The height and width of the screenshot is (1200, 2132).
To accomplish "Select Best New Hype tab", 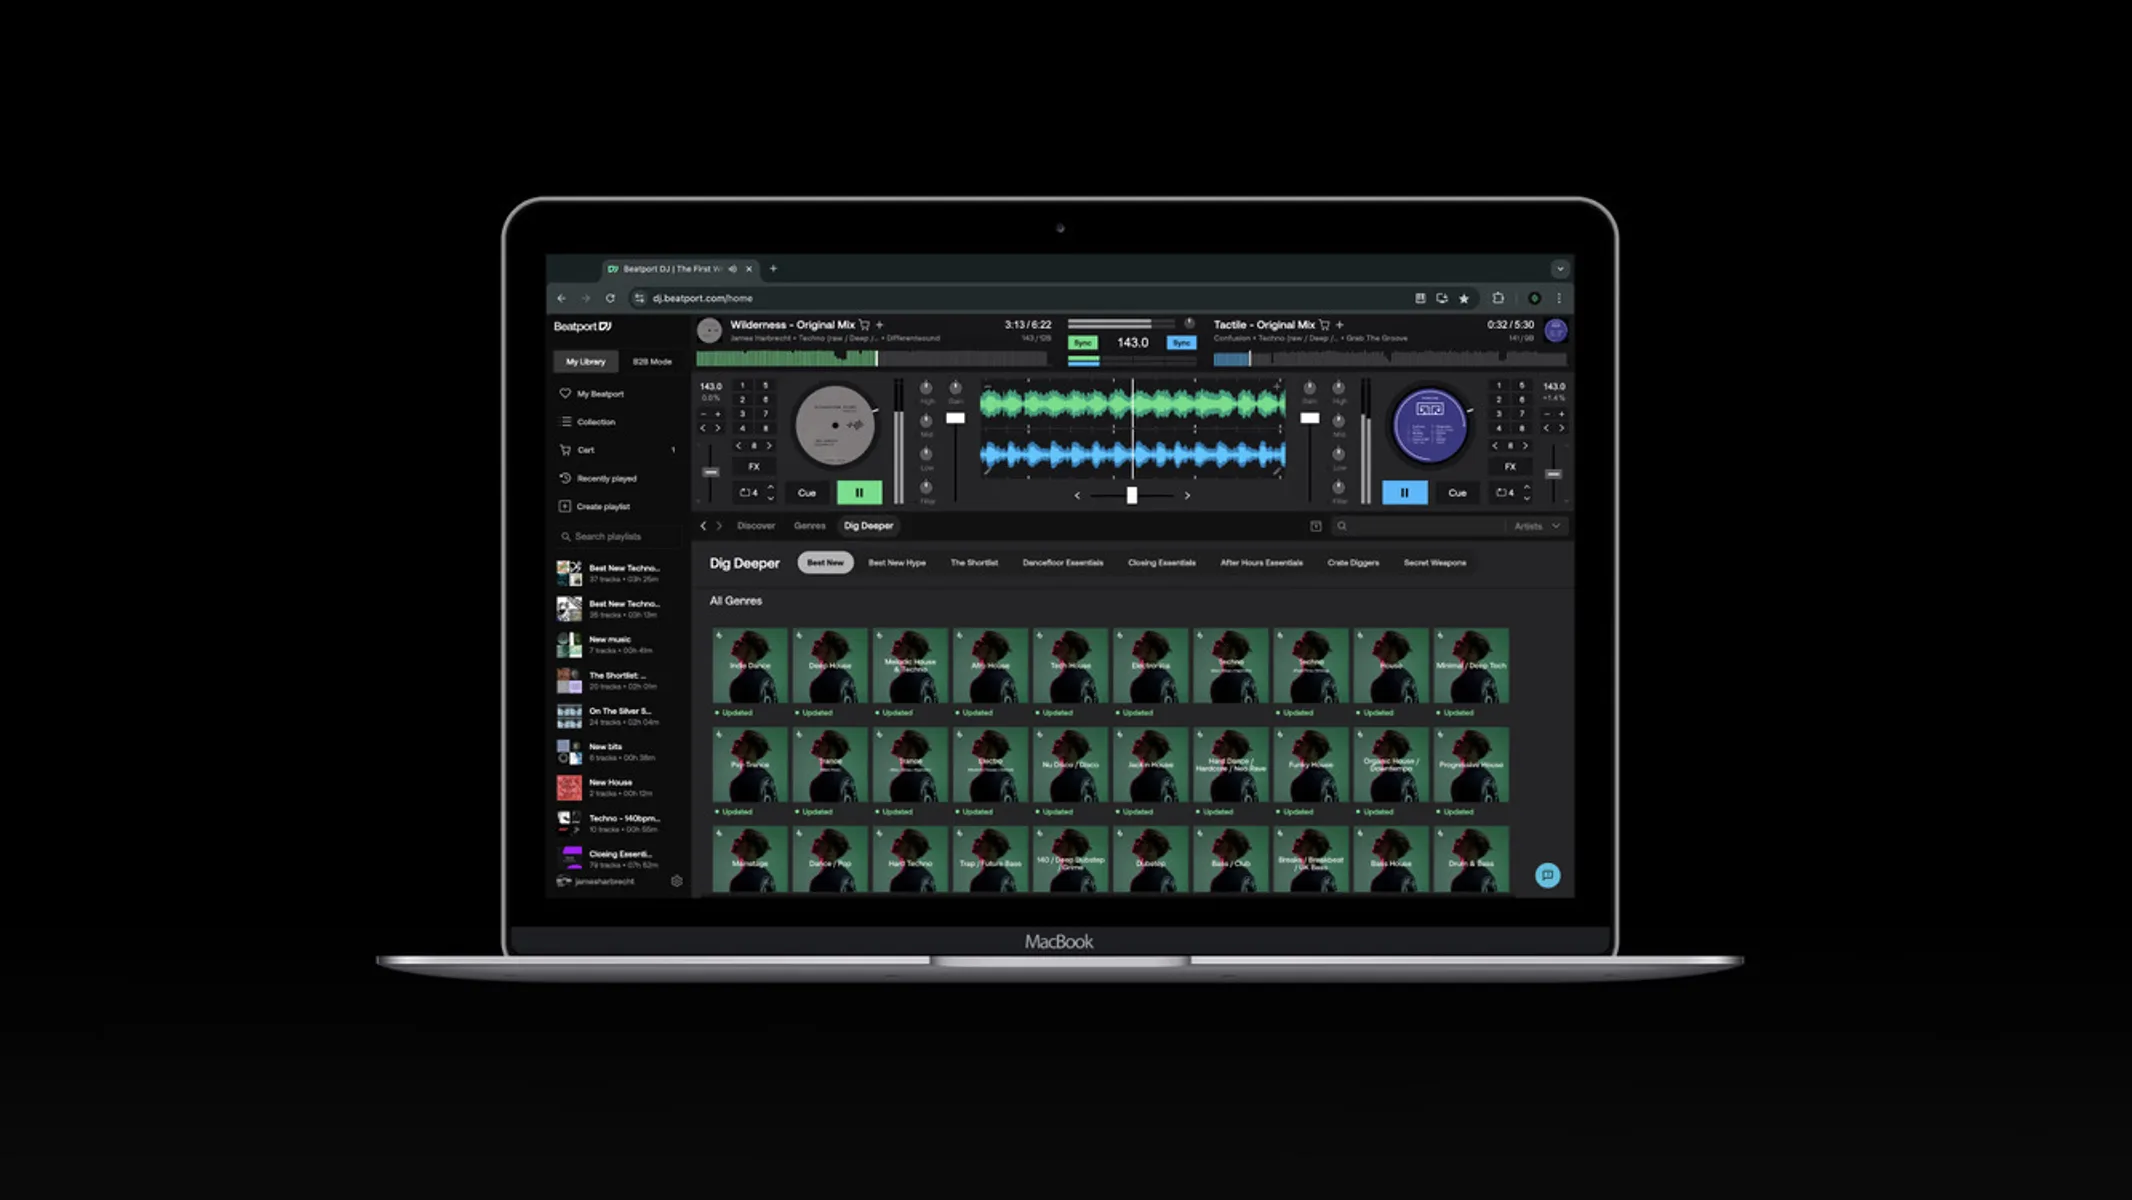I will 896,563.
